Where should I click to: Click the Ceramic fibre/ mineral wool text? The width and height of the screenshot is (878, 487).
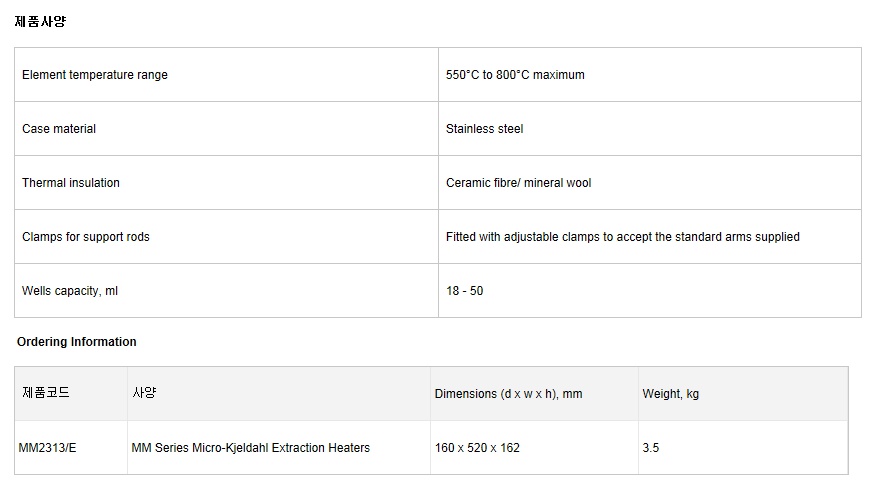coord(519,183)
